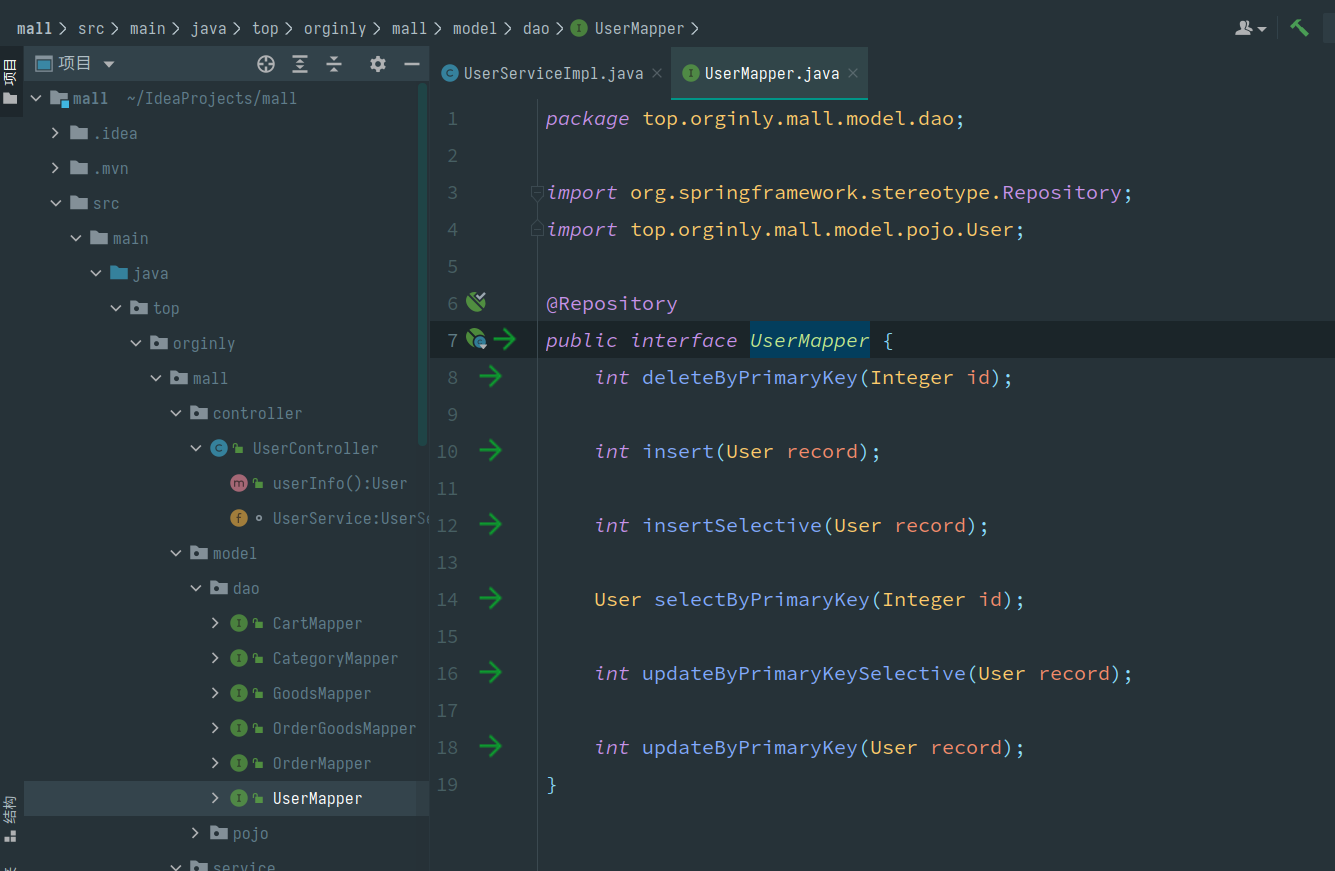The image size is (1335, 871).
Task: Collapse the mall project root node
Action: (36, 98)
